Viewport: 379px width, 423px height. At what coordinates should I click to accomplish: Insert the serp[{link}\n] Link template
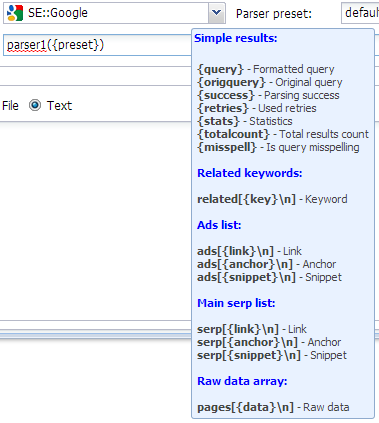click(252, 329)
